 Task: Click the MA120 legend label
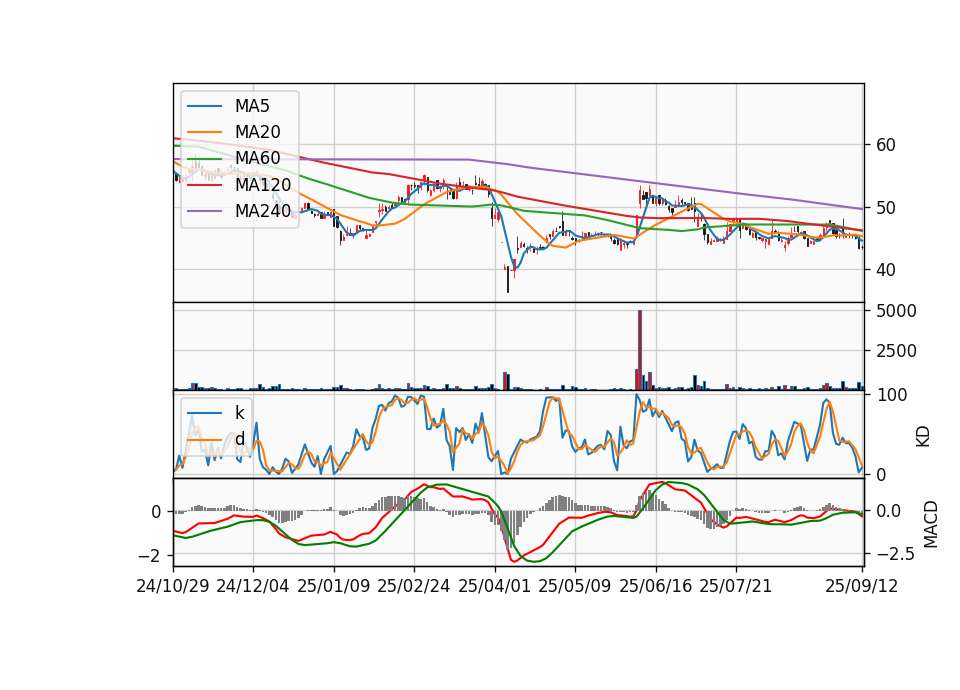[263, 185]
